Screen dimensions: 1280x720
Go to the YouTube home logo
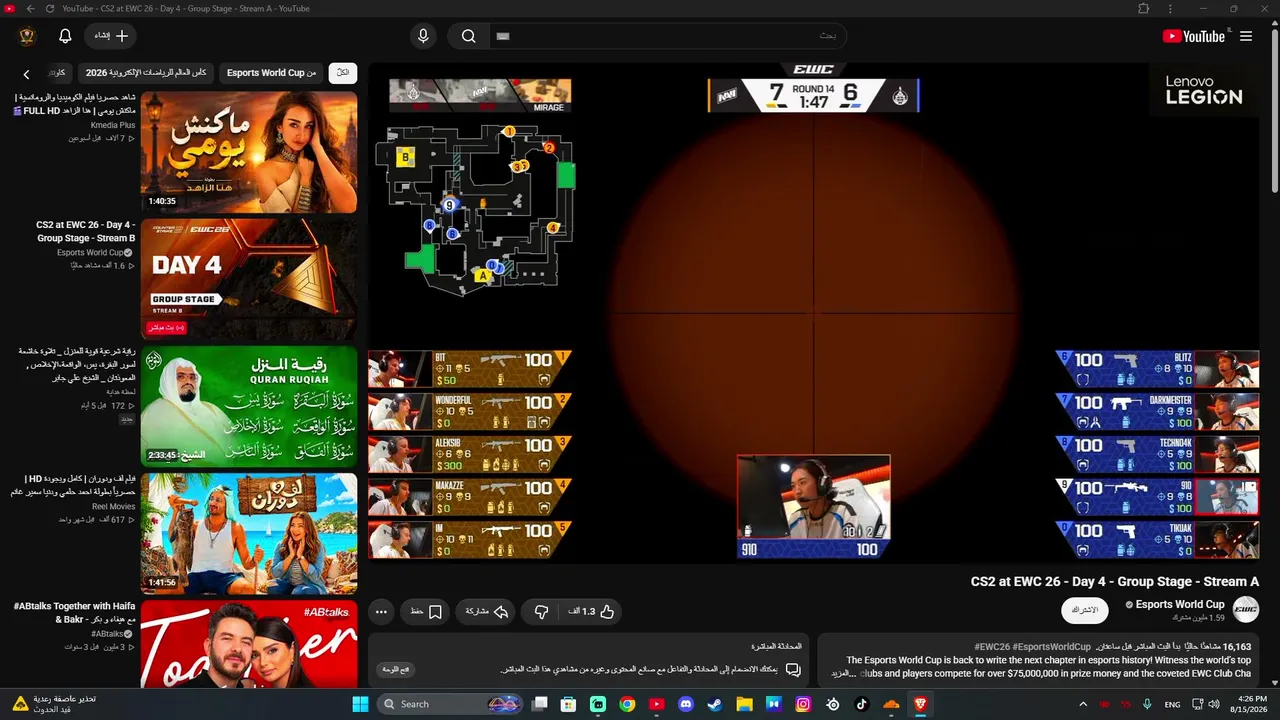(1193, 36)
